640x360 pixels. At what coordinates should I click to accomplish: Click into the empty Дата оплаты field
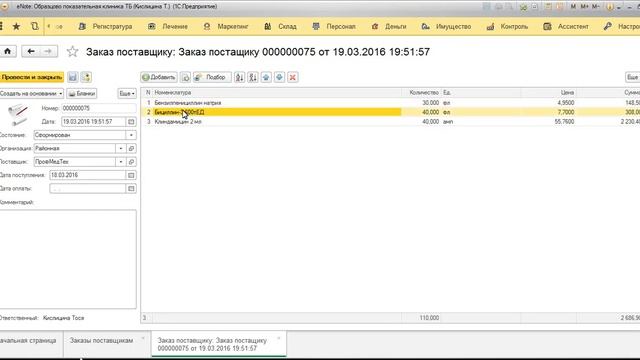point(87,189)
